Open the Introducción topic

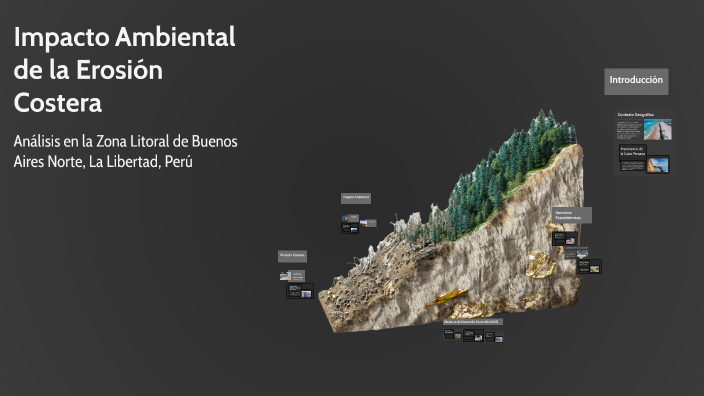coord(636,81)
